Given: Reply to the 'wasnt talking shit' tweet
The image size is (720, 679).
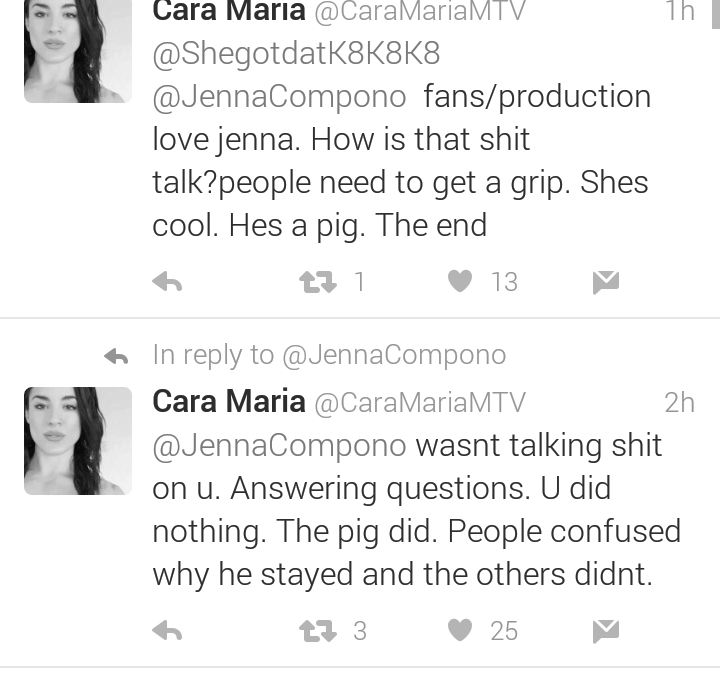Looking at the screenshot, I should (x=167, y=630).
